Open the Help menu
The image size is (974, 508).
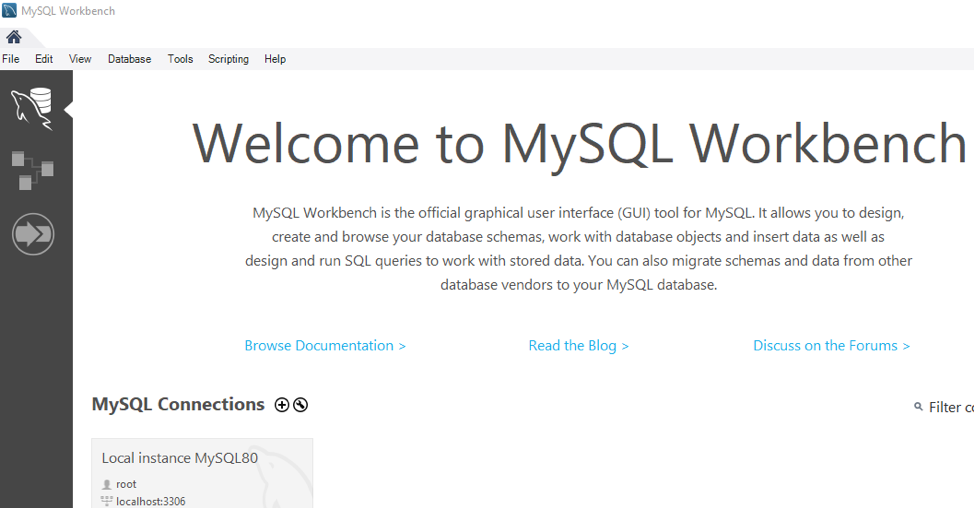point(275,59)
